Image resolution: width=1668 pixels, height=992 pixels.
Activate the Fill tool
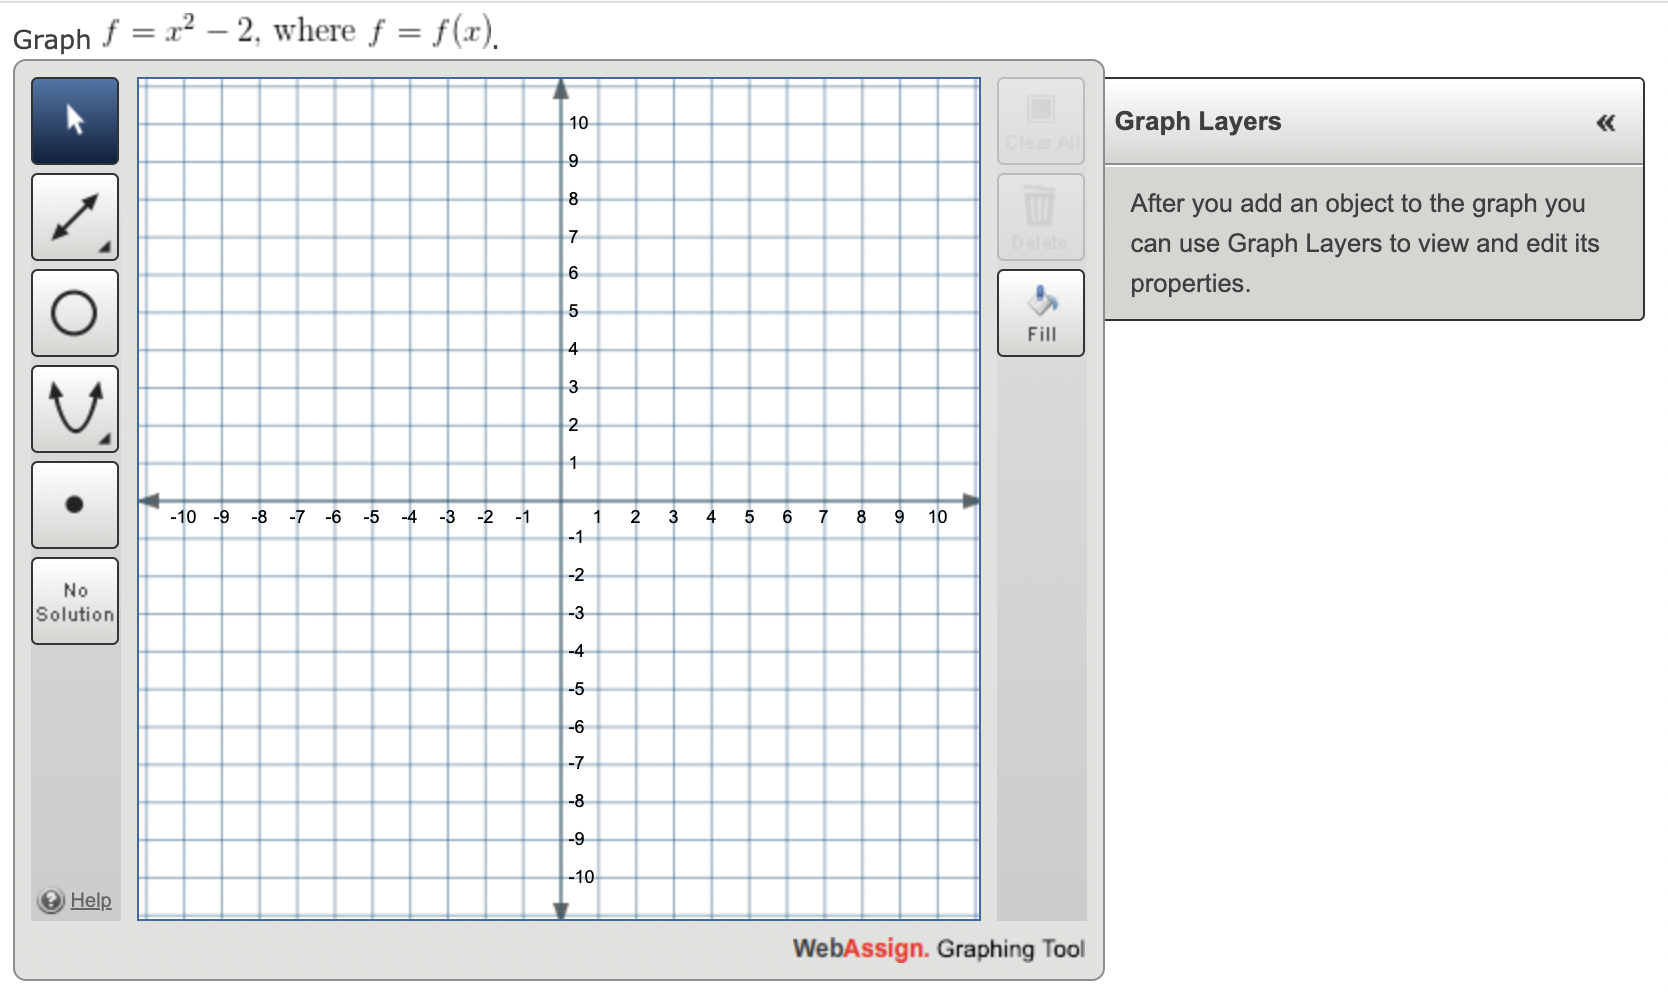(1040, 312)
